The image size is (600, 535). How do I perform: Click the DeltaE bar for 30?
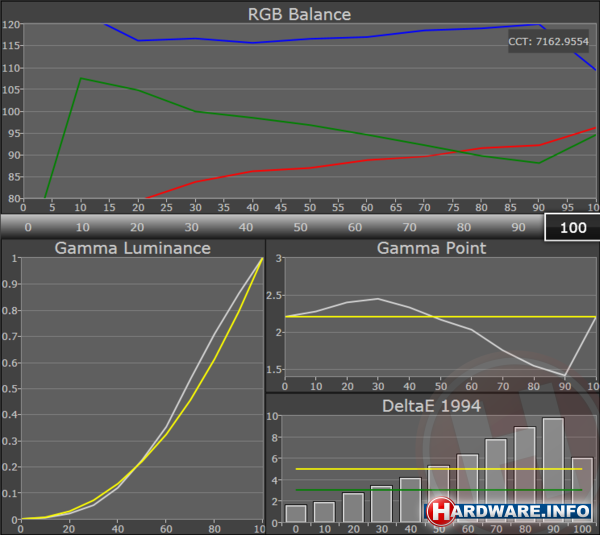click(x=382, y=504)
